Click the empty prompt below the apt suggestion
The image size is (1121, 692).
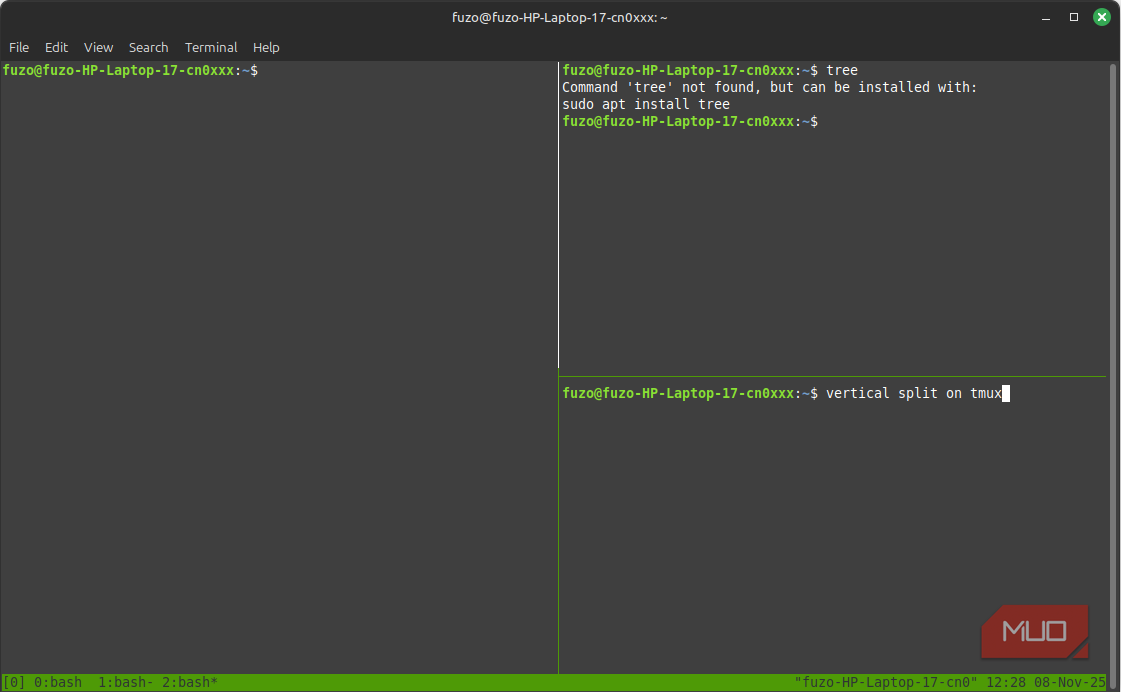click(x=690, y=122)
